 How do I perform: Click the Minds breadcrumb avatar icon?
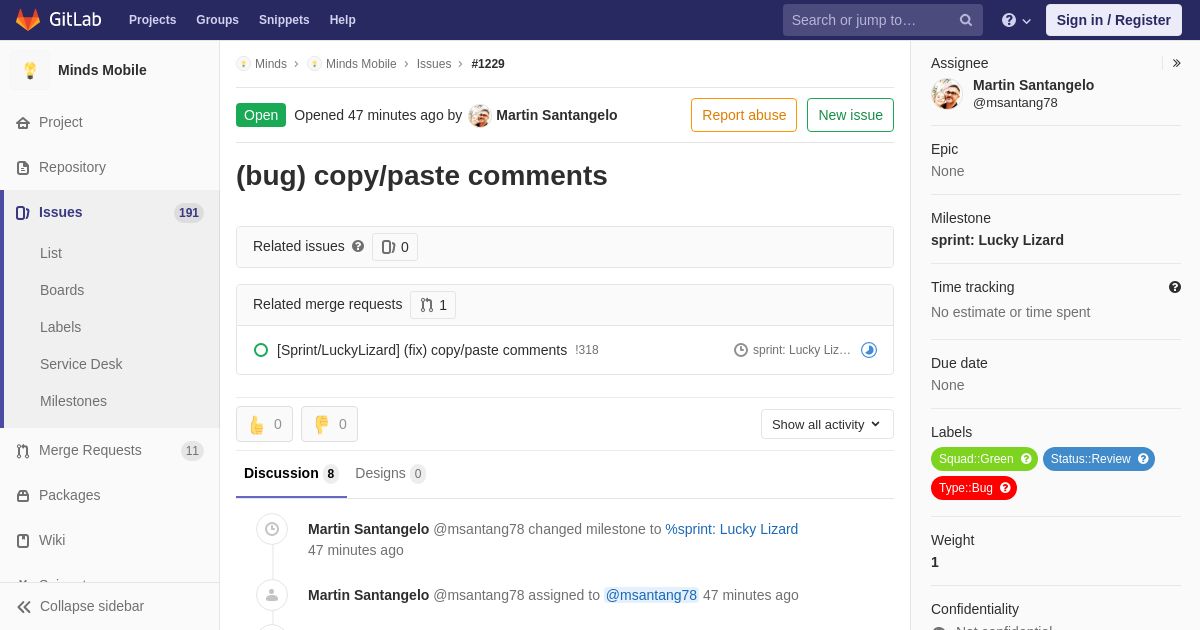click(243, 64)
